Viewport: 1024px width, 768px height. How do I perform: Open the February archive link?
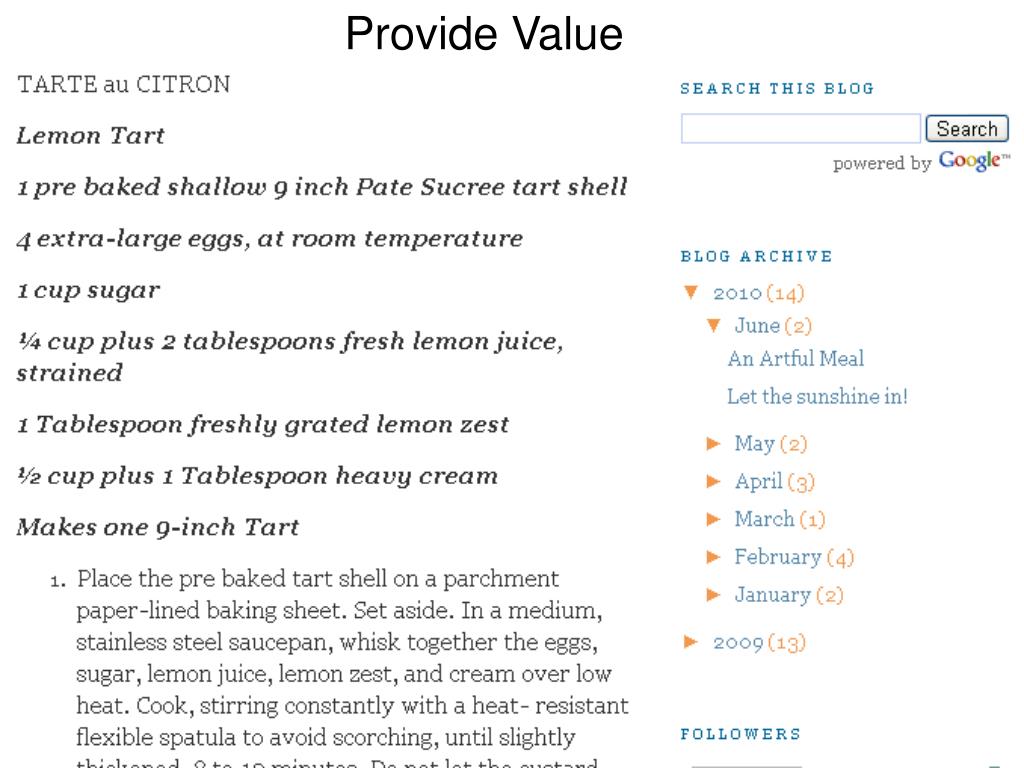tap(778, 557)
